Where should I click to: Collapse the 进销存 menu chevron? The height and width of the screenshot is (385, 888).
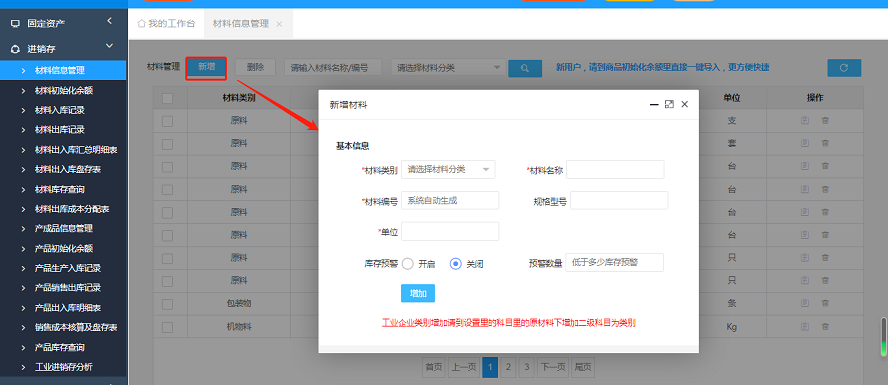pyautogui.click(x=109, y=46)
